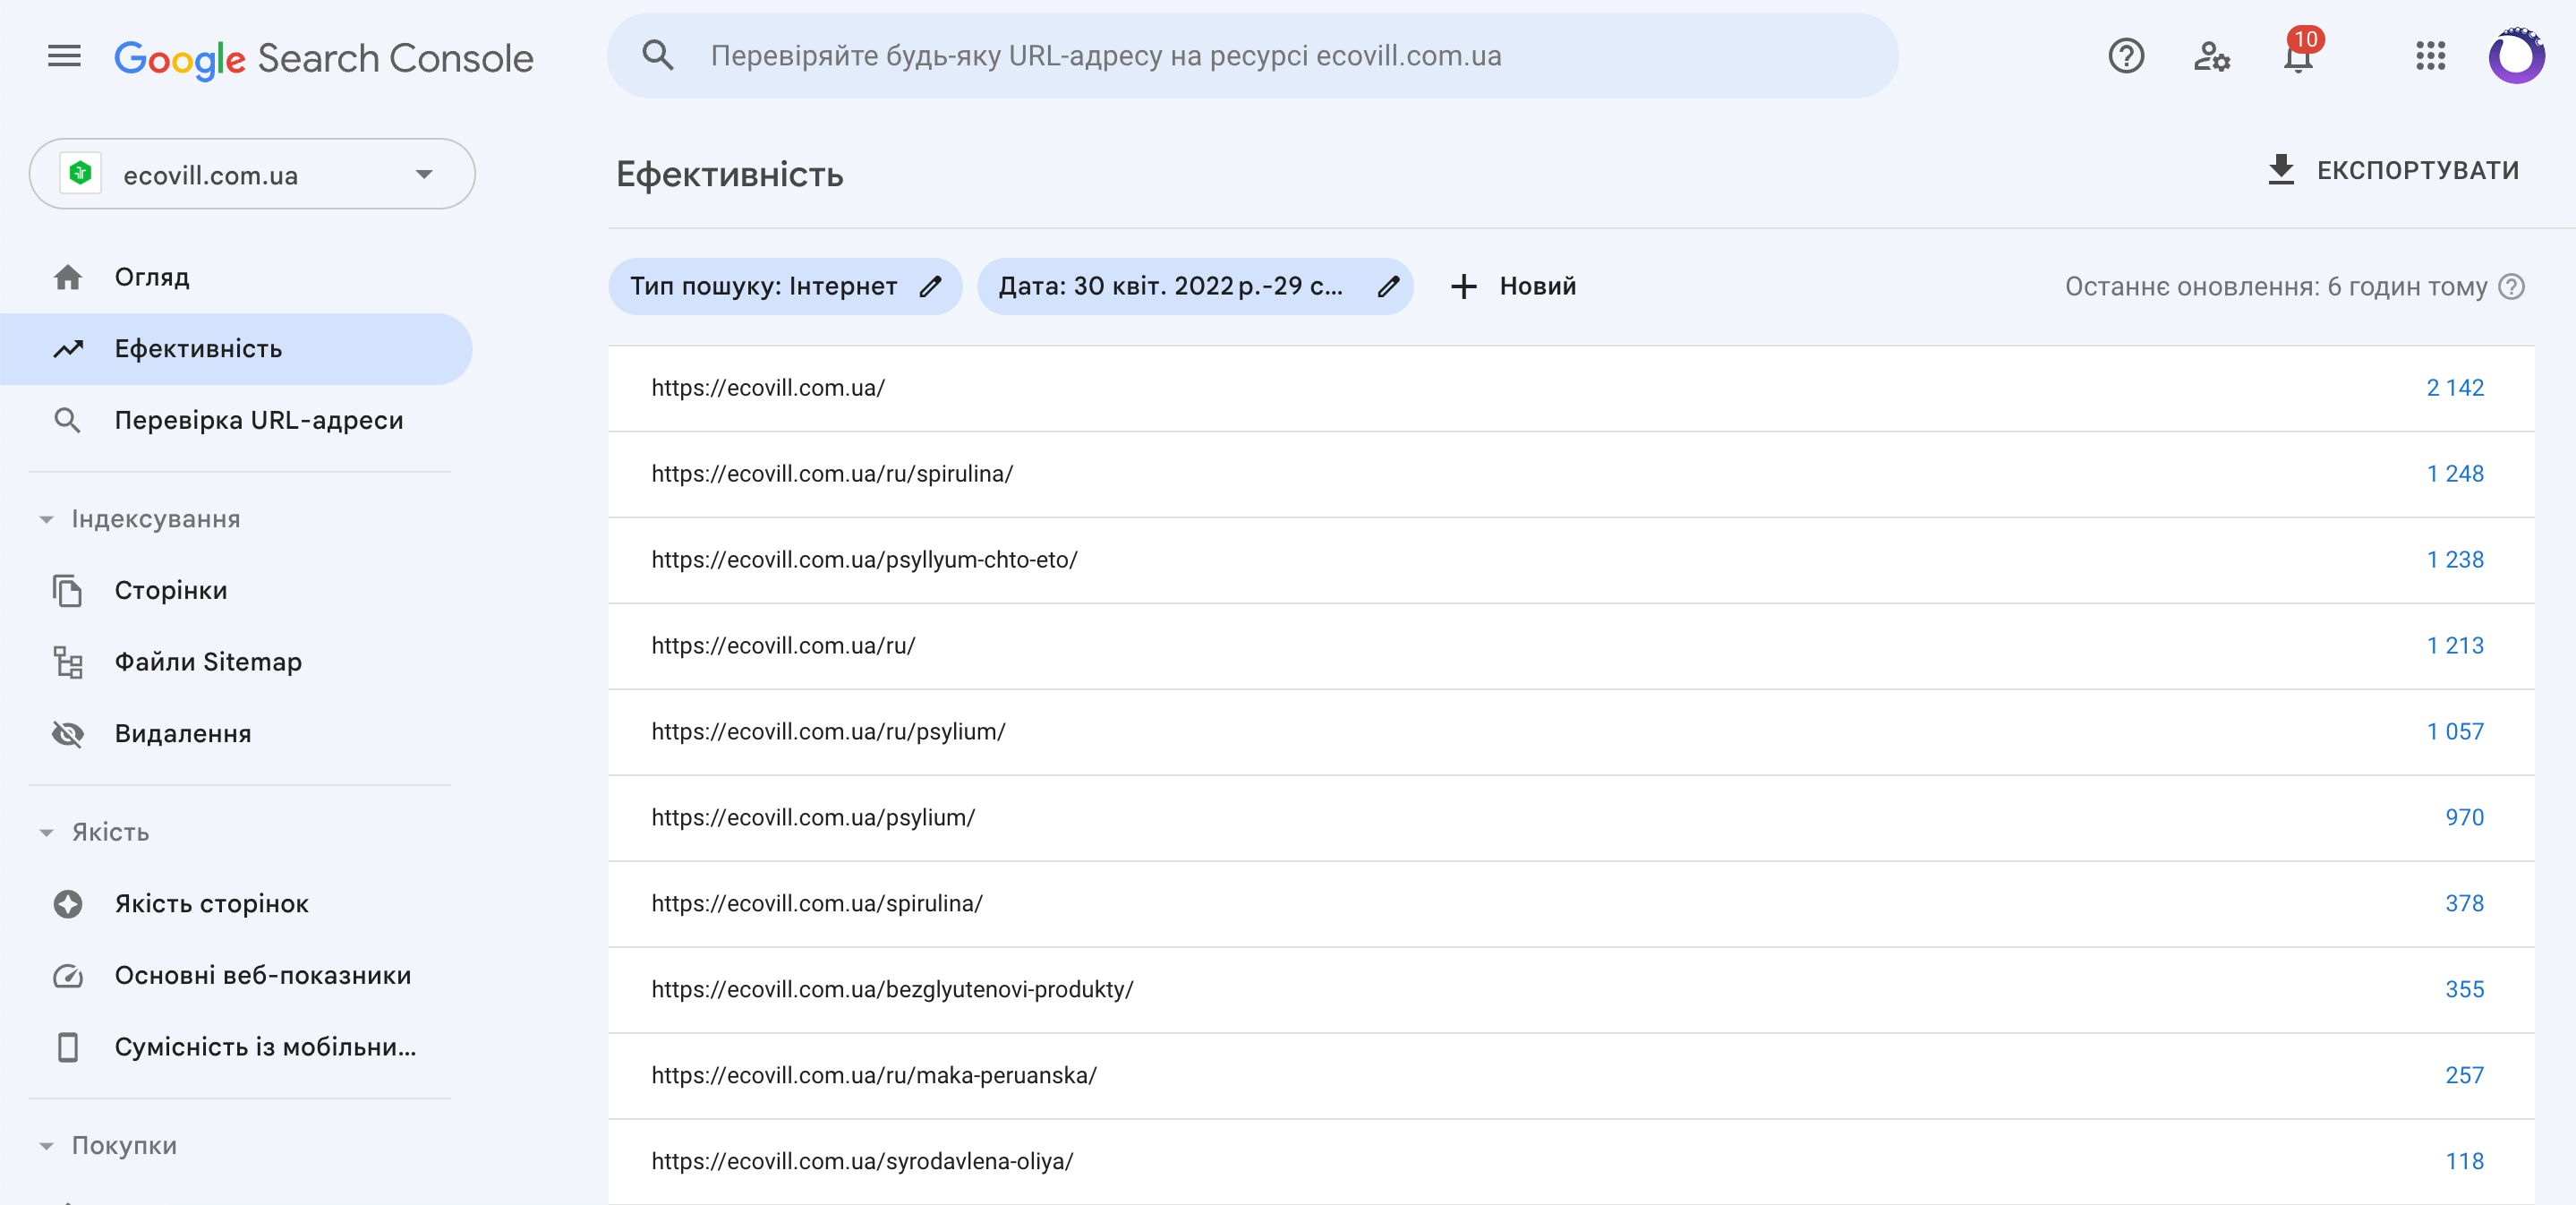The height and width of the screenshot is (1205, 2576).
Task: Open the ru/spirulina/ page row
Action: tap(1571, 474)
